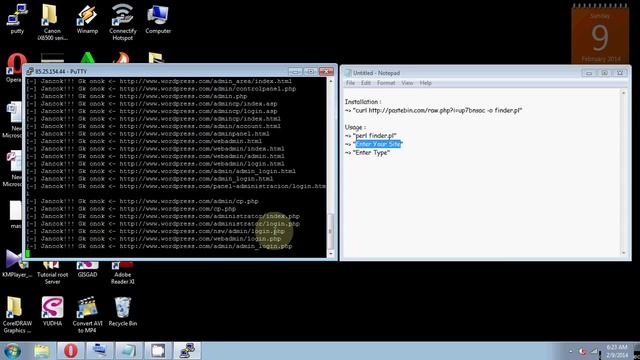The width and height of the screenshot is (640, 360).
Task: Click the network signal icon in system tray
Action: (x=595, y=351)
